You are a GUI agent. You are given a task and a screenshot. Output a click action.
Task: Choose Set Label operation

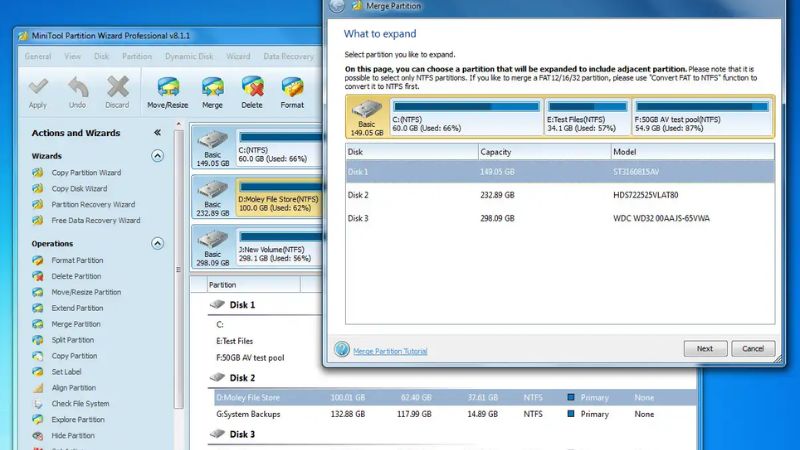click(66, 371)
